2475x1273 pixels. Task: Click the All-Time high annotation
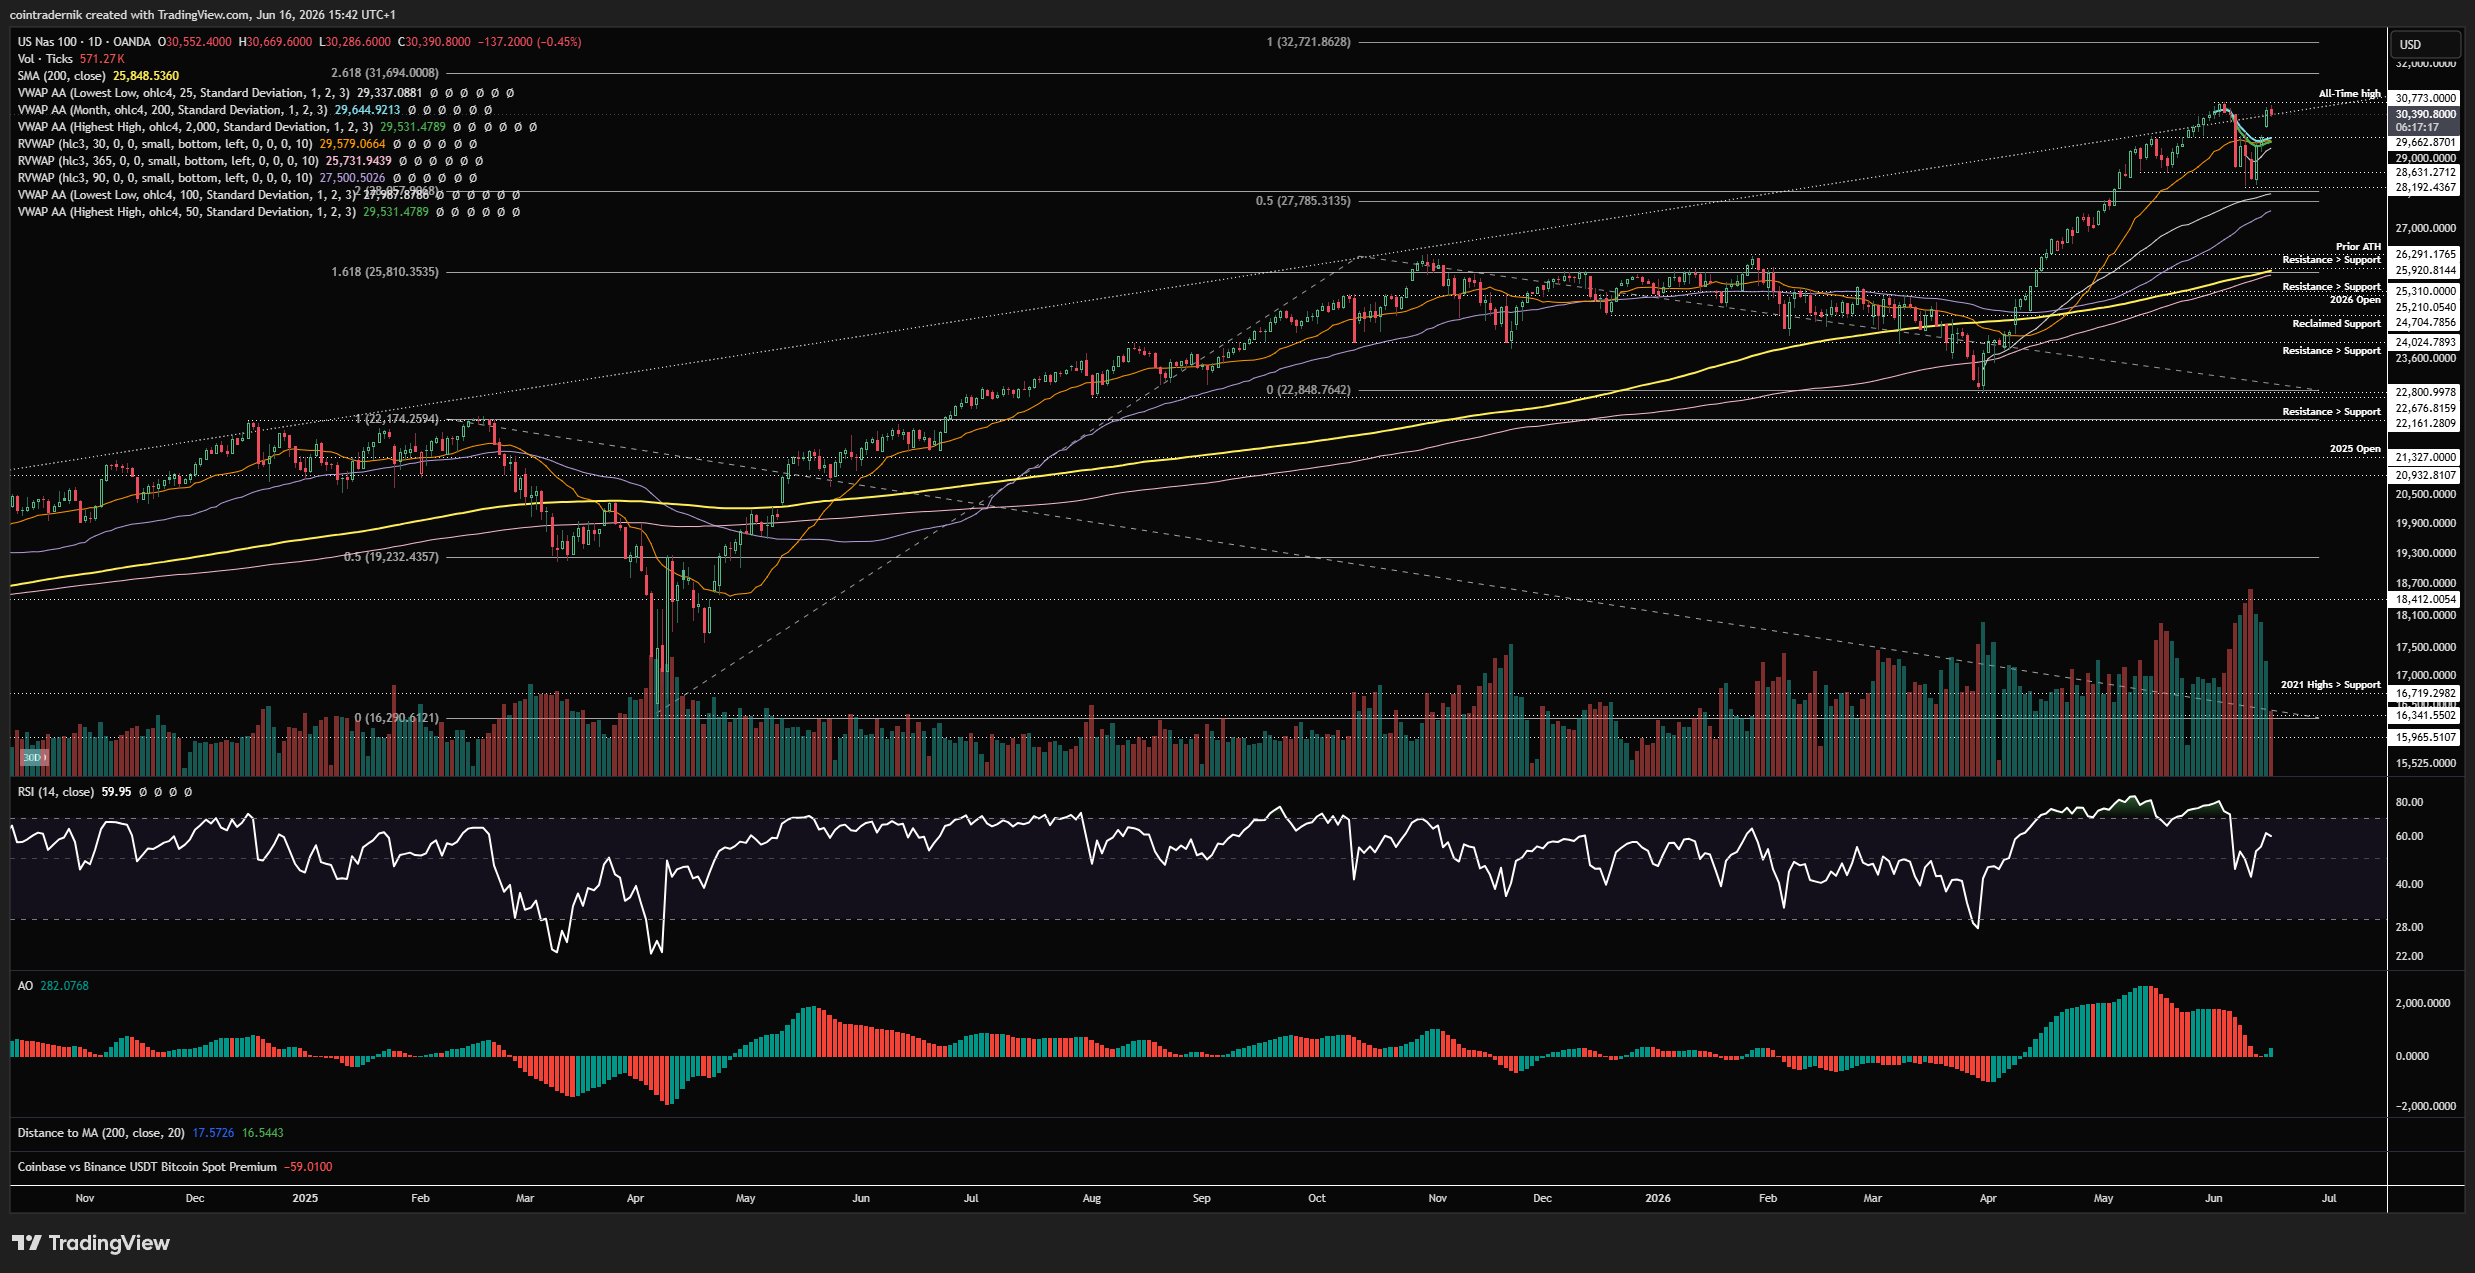pos(2350,94)
